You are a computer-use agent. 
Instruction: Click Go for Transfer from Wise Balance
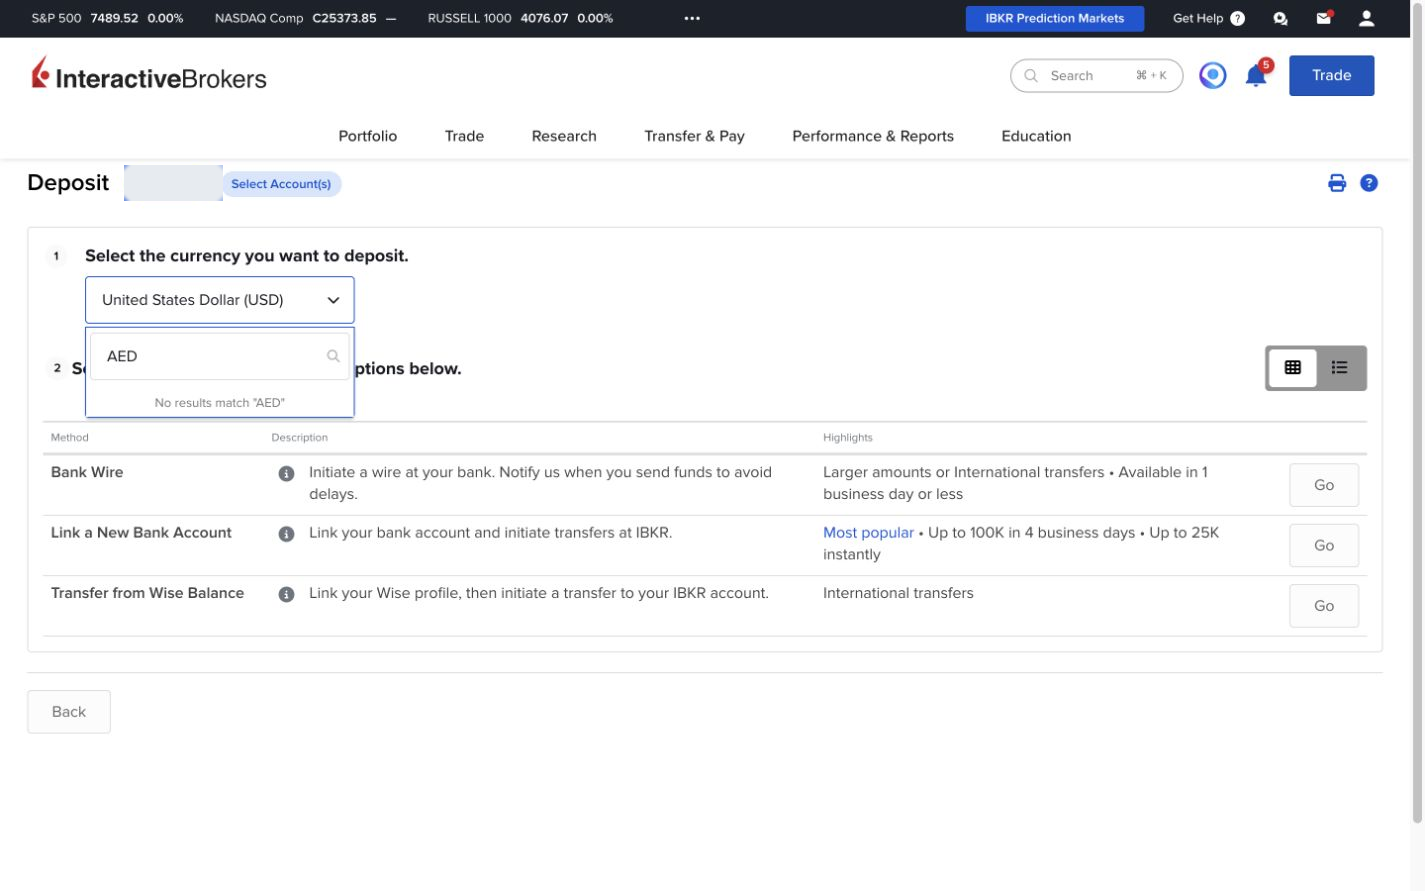(x=1324, y=606)
